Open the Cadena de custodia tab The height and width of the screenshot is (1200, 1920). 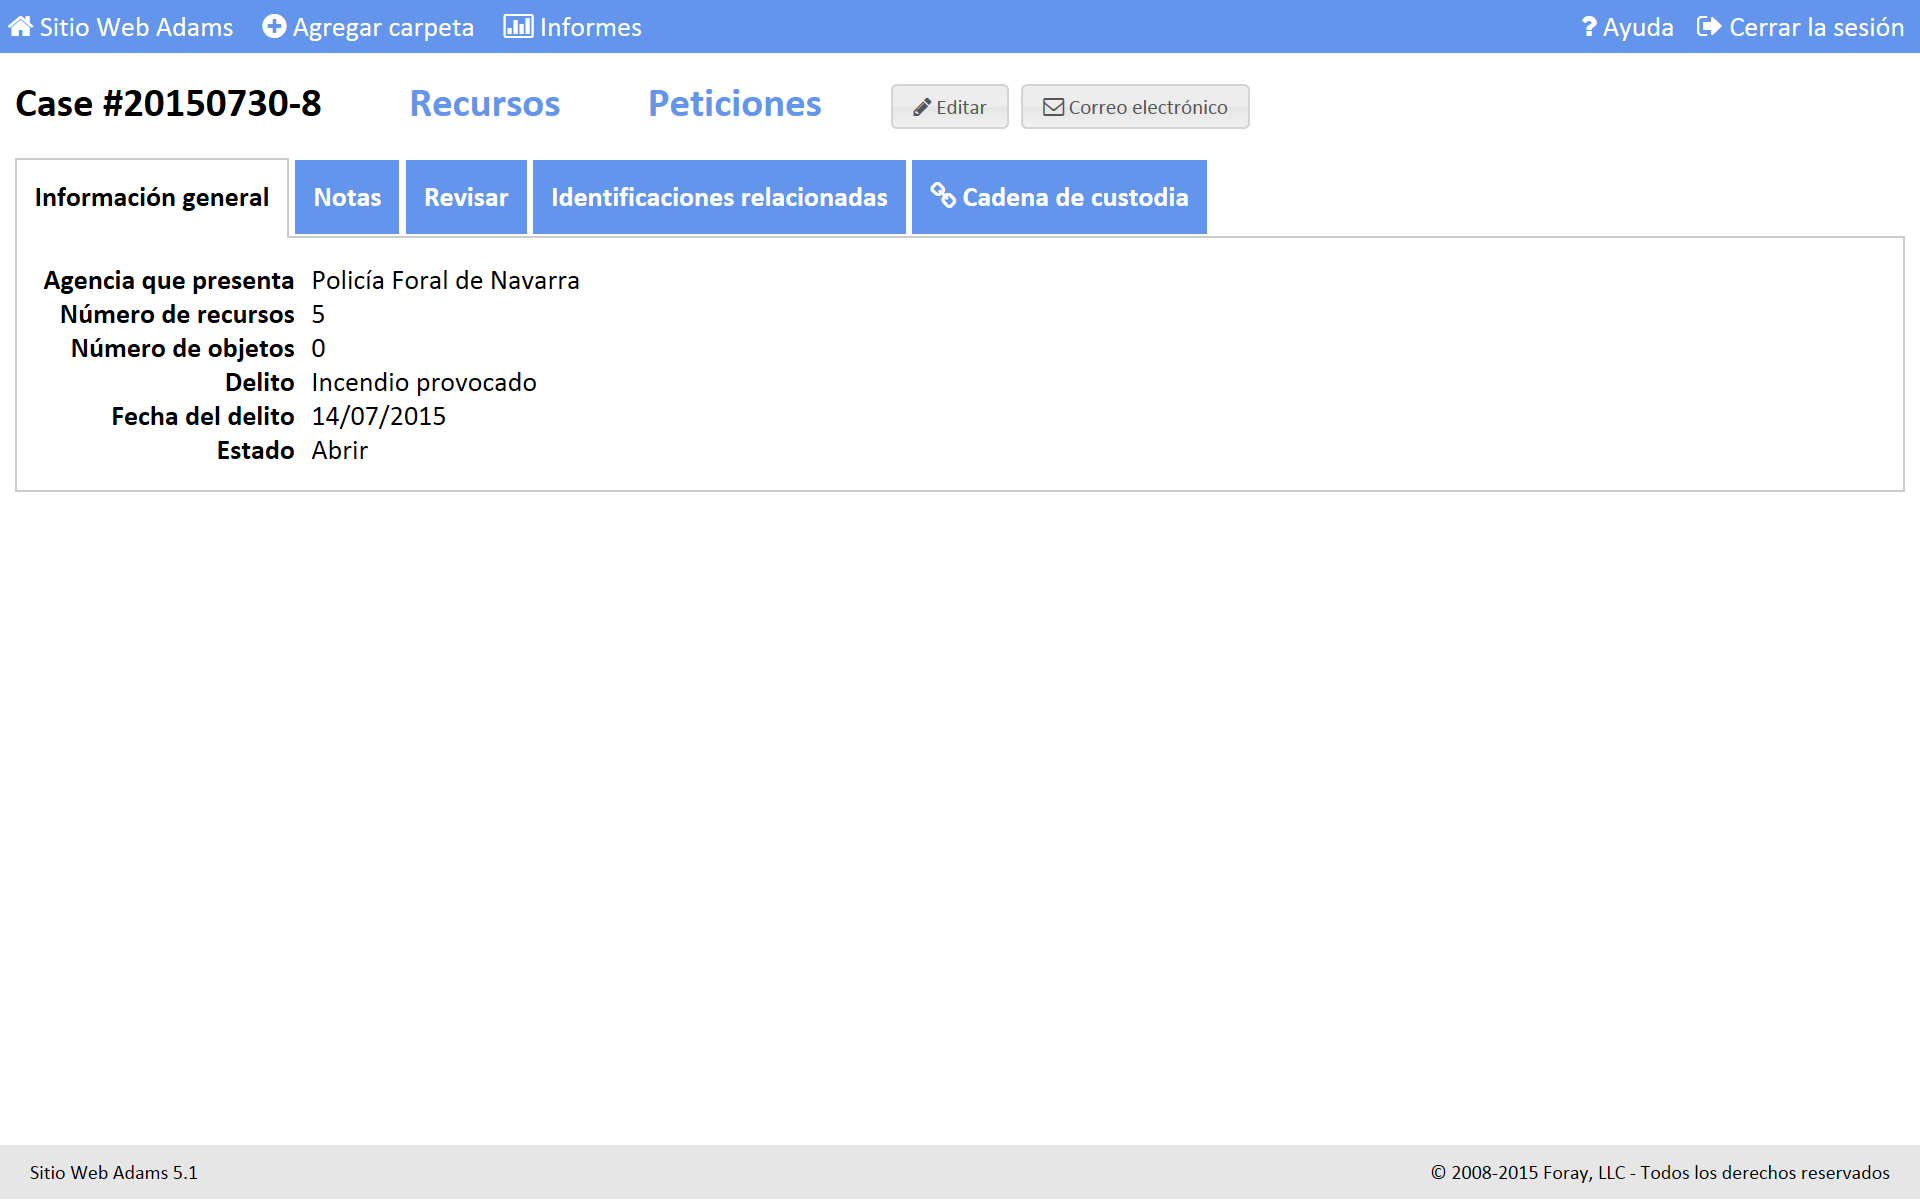1075,197
